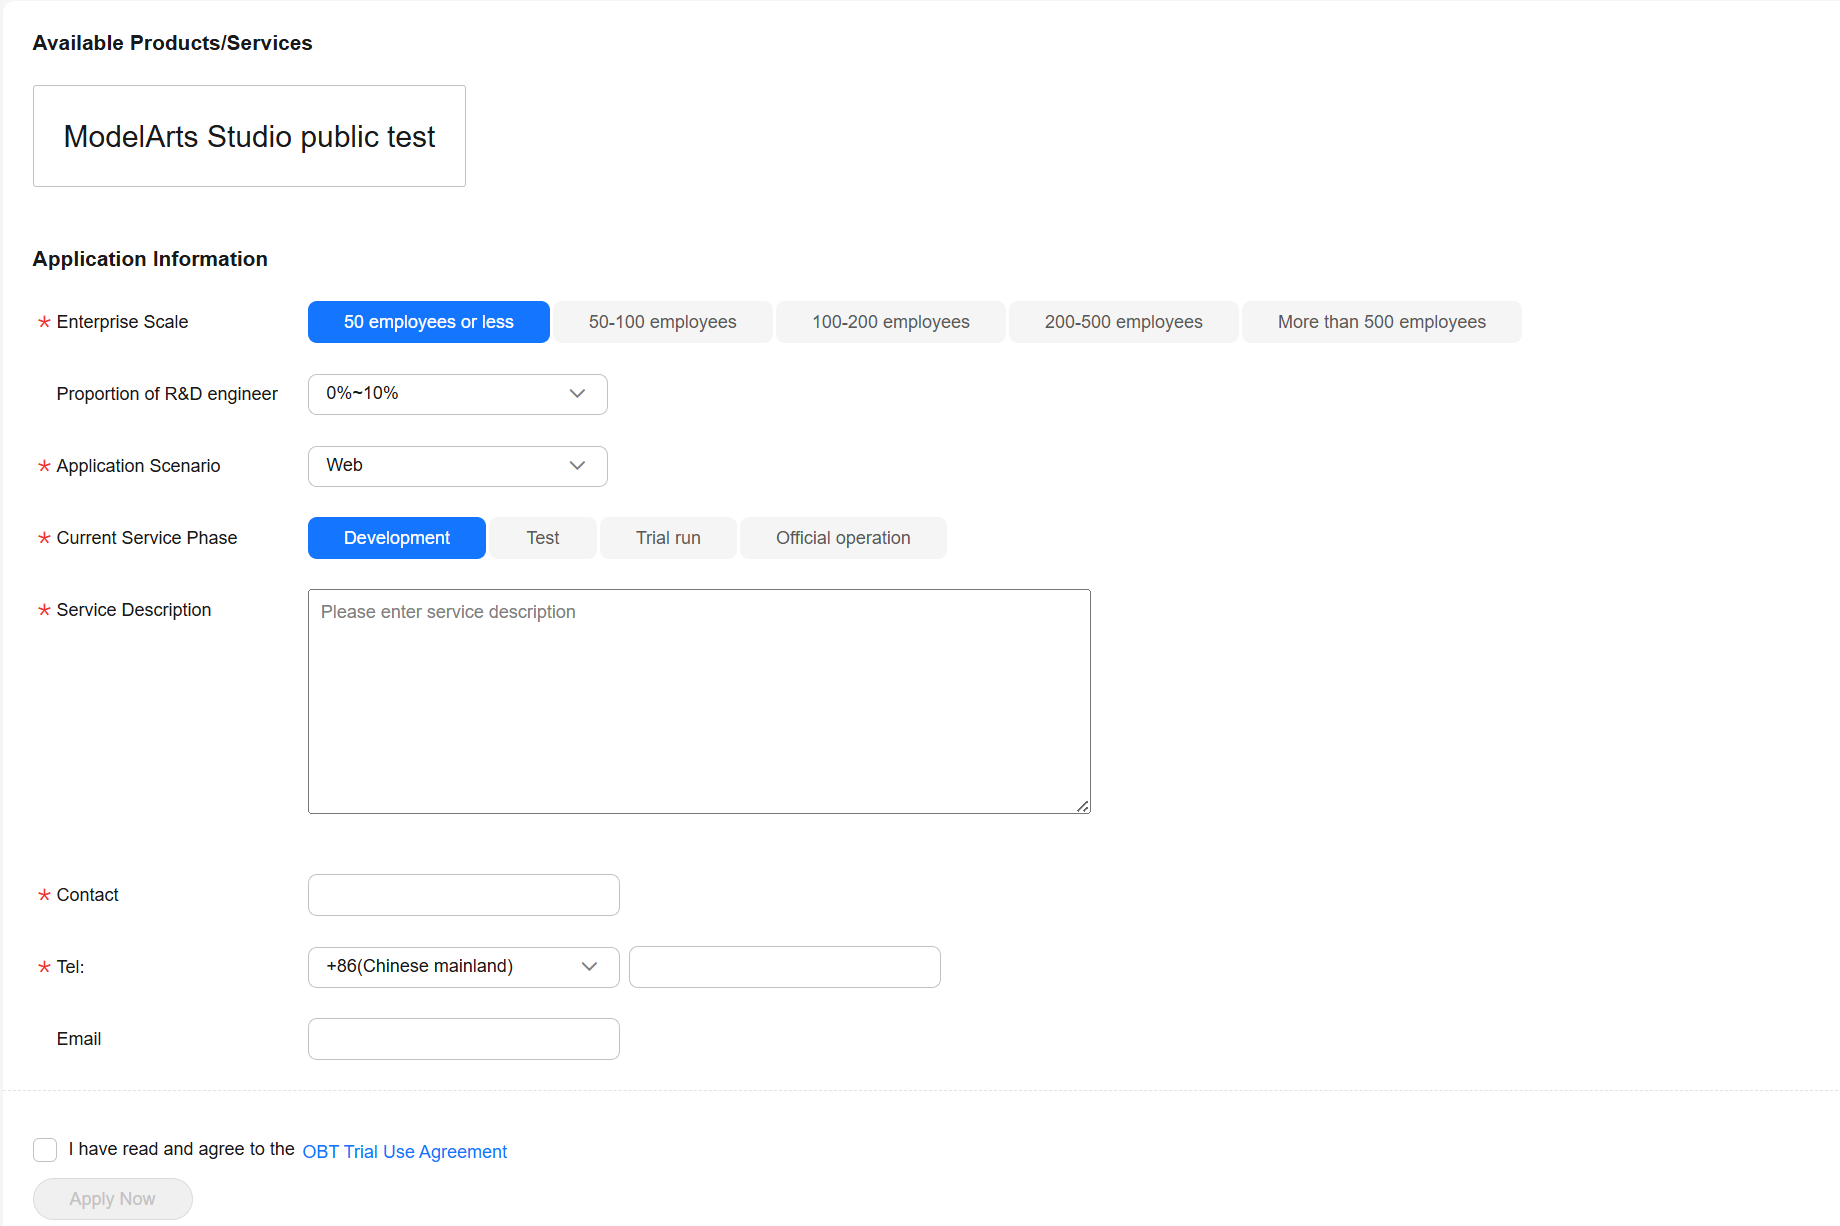Select 50 employees or less option
Screen dimensions: 1840x1226
pos(428,322)
